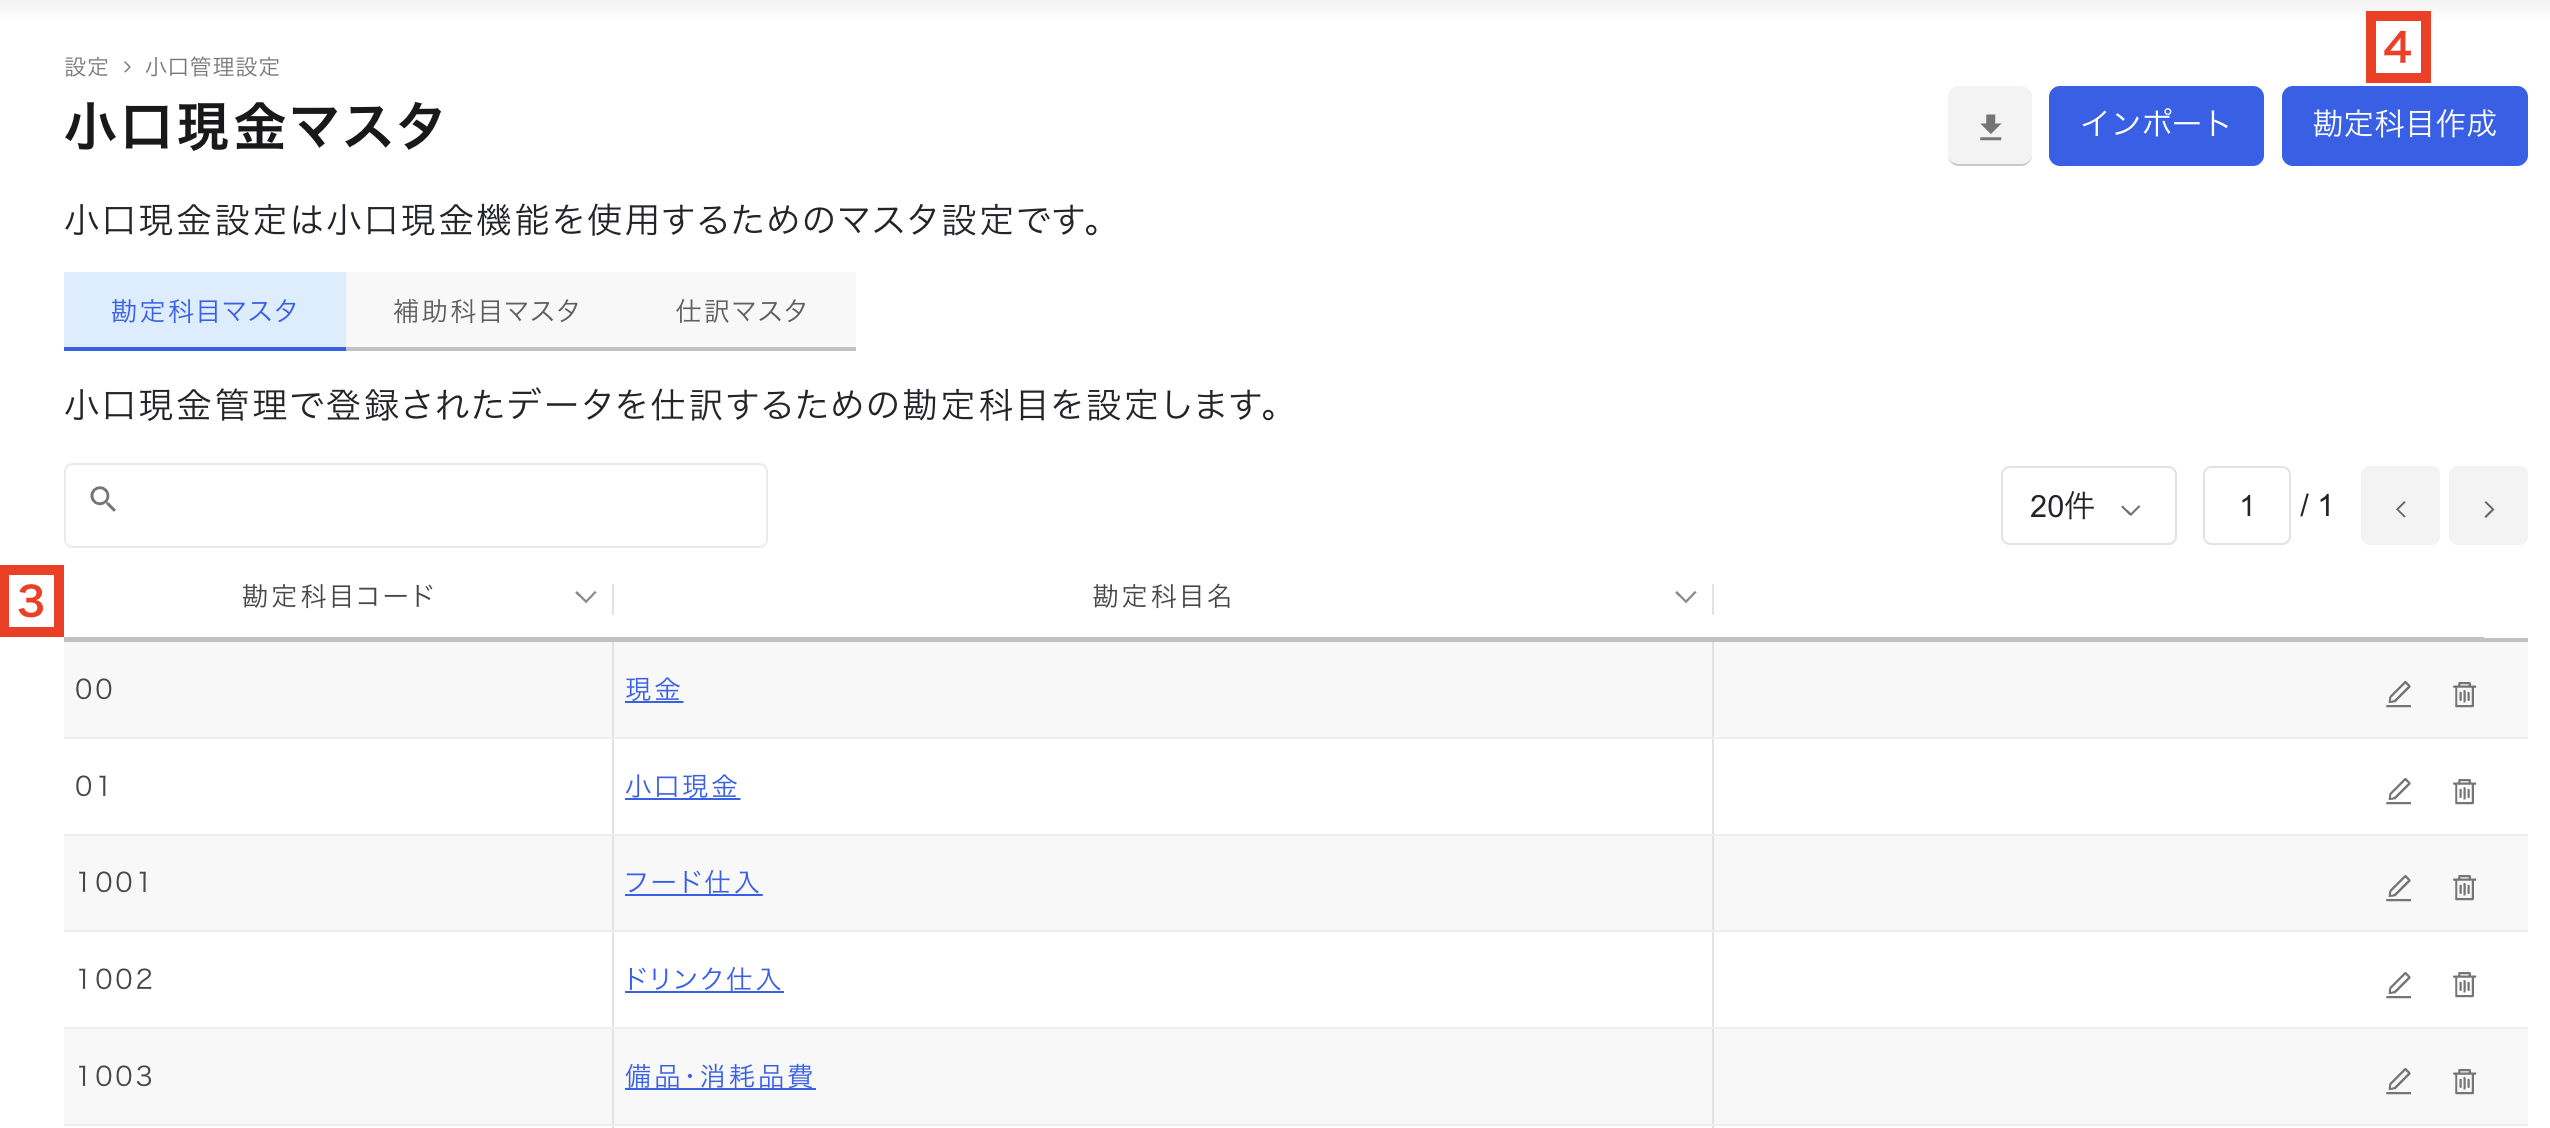
Task: Go to next page arrow
Action: [2488, 507]
